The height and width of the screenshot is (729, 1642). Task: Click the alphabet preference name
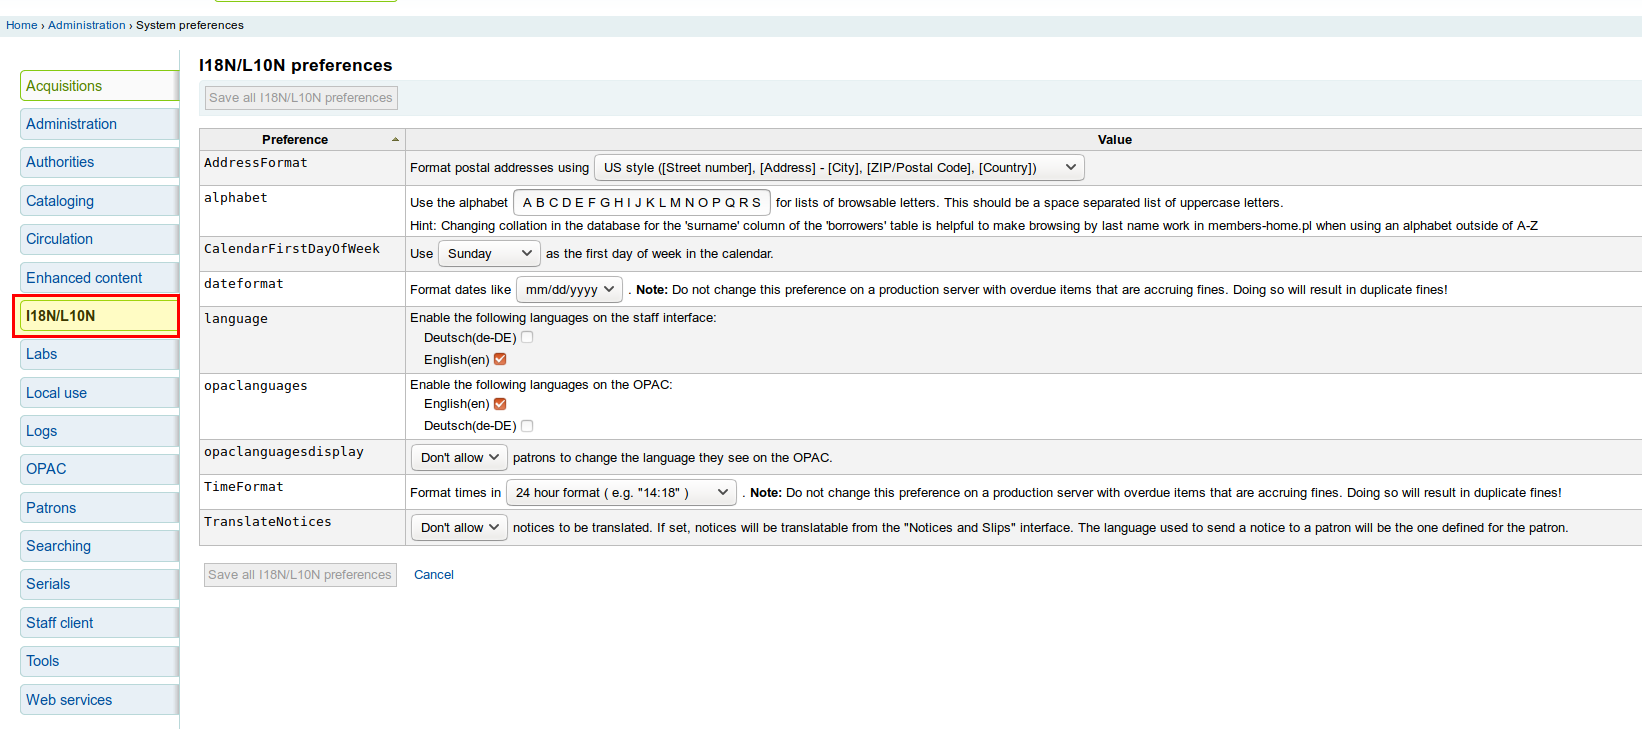(236, 198)
